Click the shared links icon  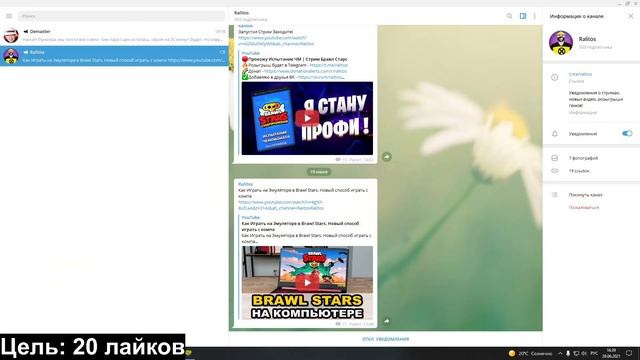coord(555,171)
